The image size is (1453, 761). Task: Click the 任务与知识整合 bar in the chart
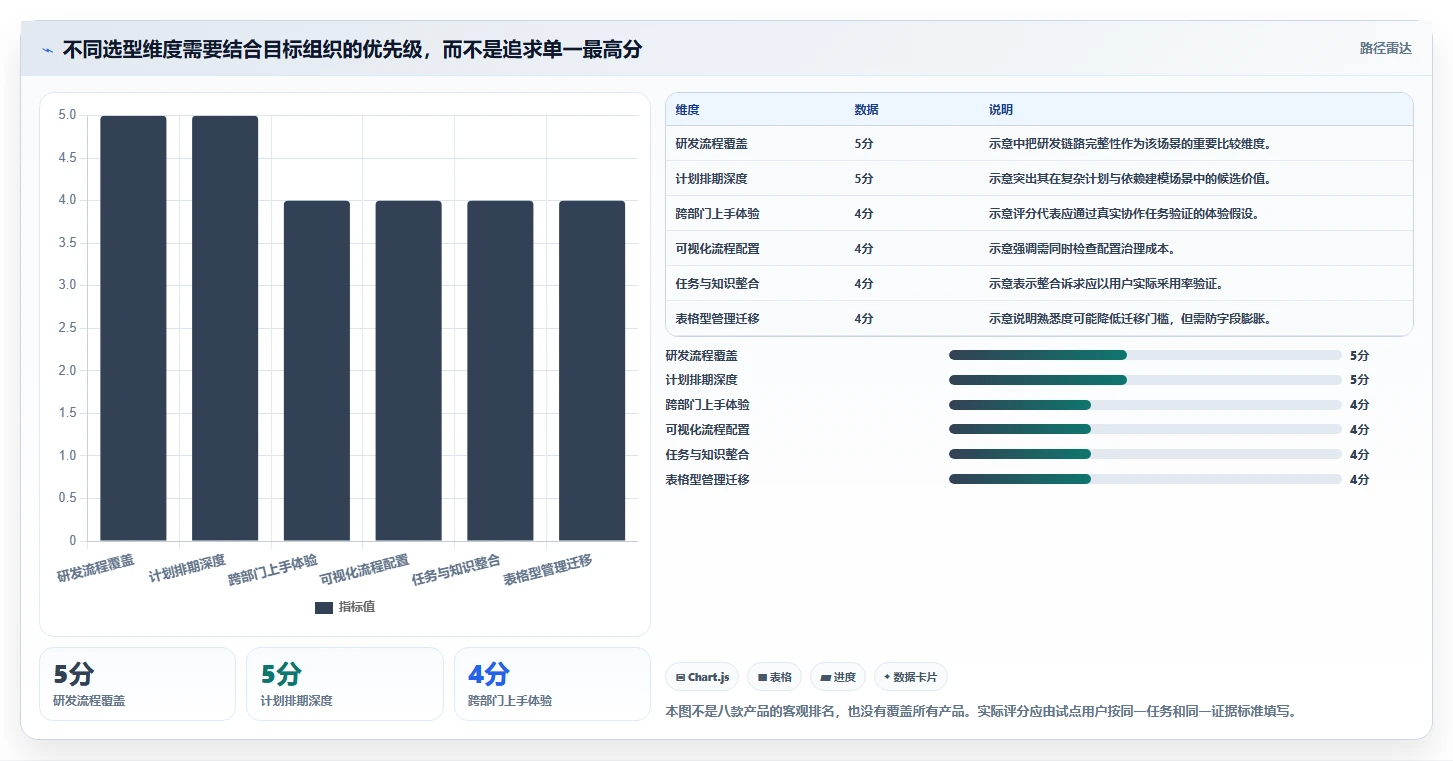coord(500,371)
